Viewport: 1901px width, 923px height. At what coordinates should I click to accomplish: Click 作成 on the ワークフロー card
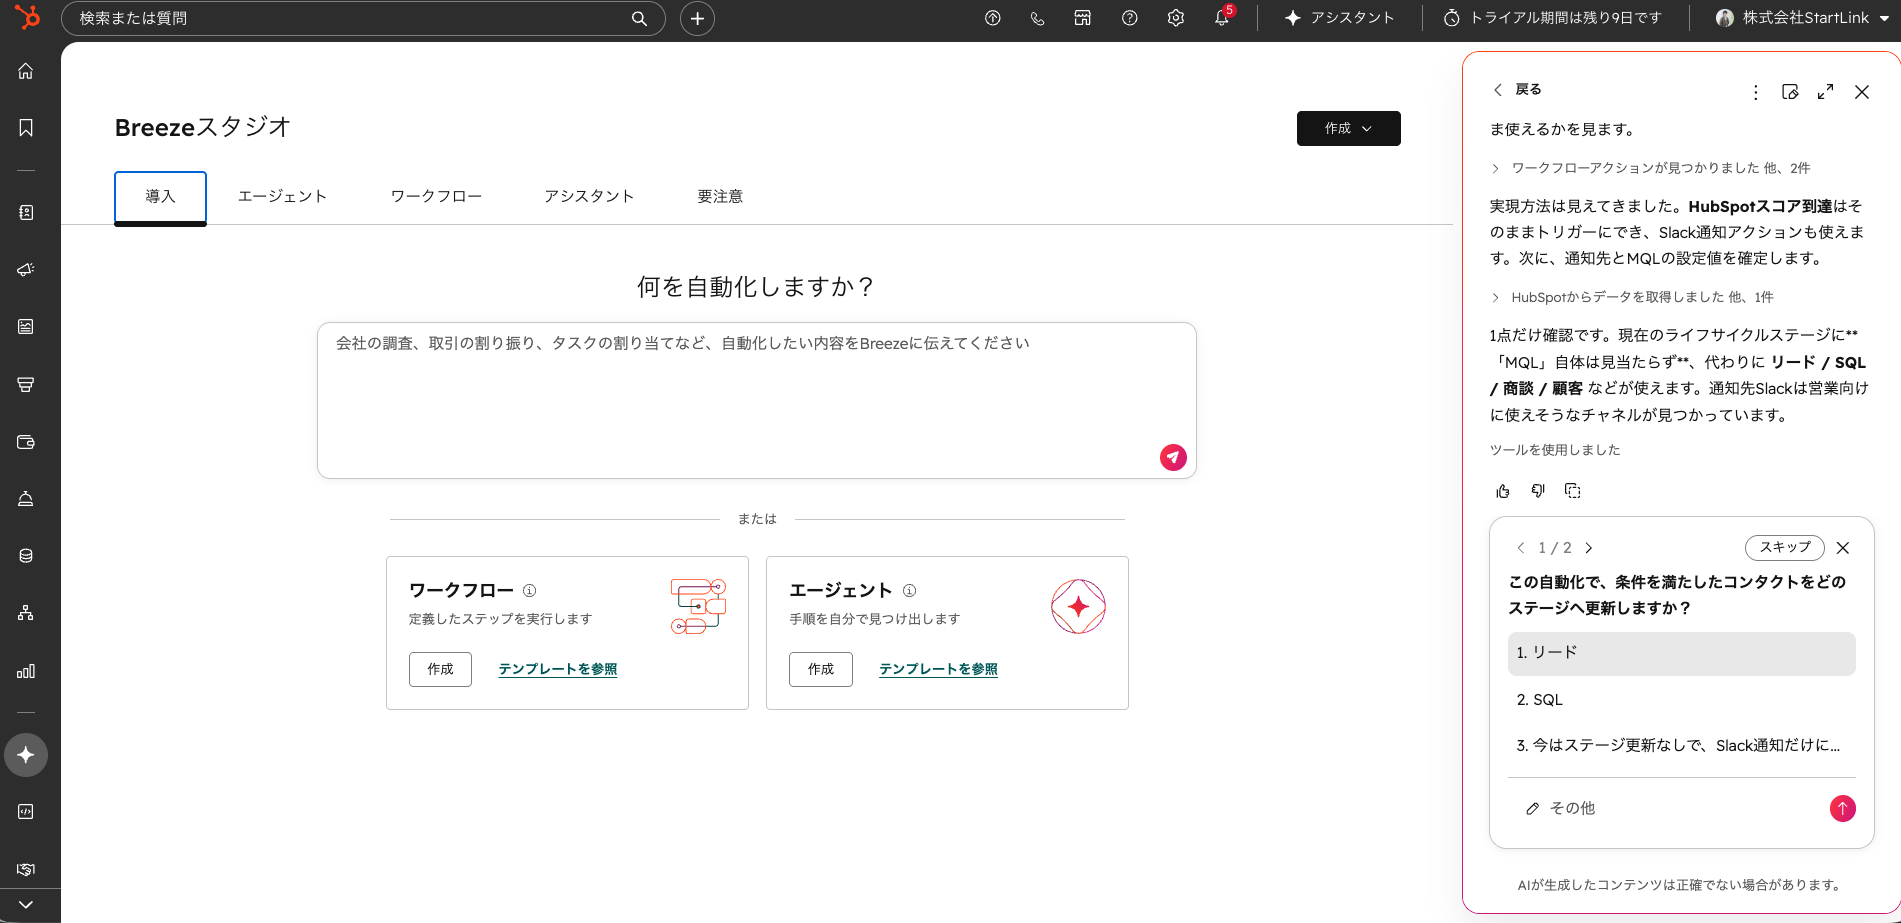[440, 669]
